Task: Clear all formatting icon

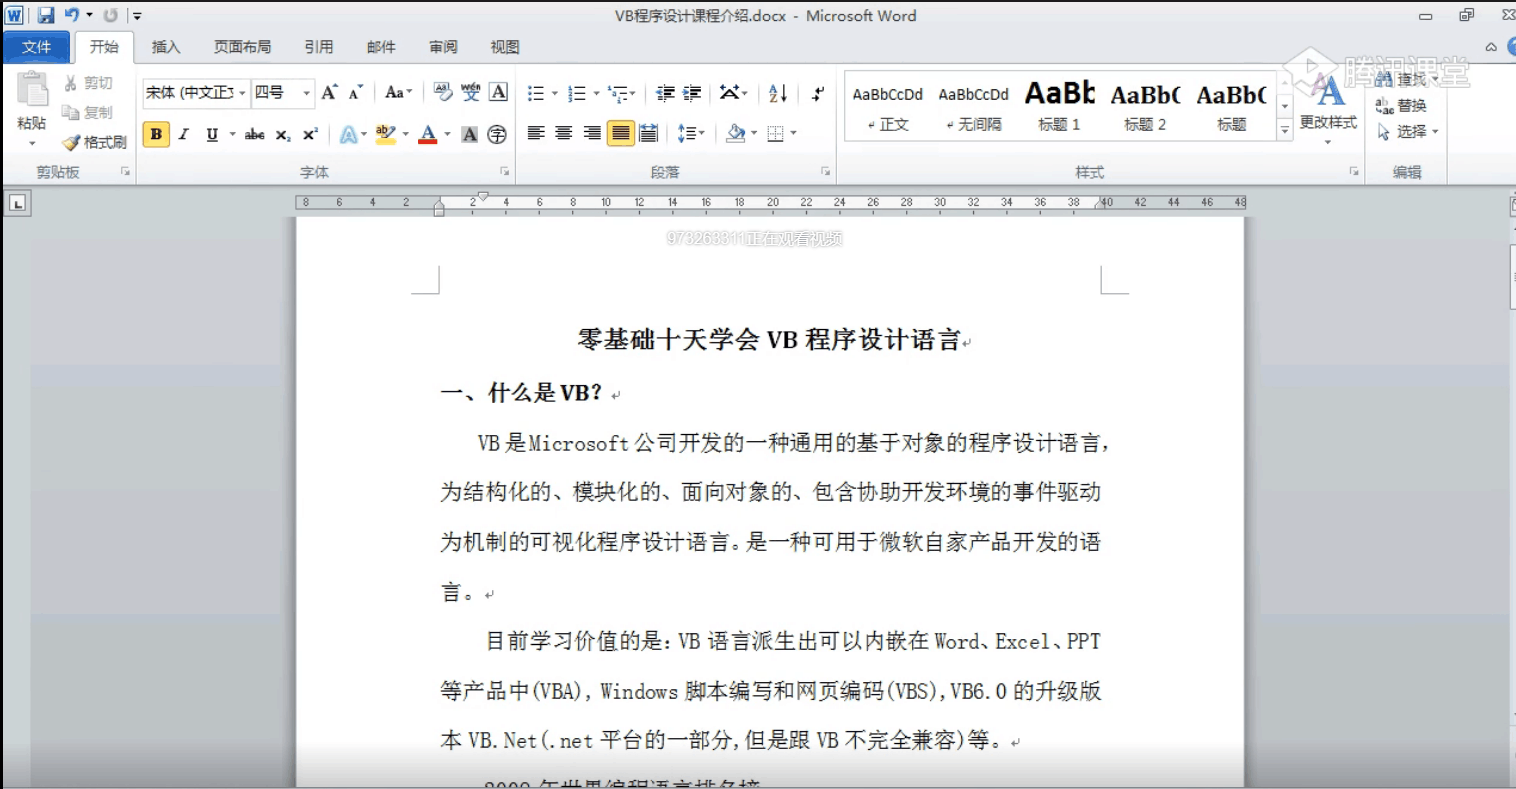Action: [x=443, y=92]
